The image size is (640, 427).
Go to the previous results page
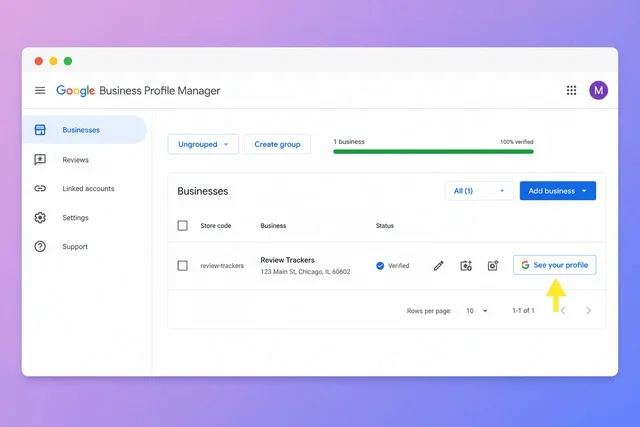click(563, 311)
